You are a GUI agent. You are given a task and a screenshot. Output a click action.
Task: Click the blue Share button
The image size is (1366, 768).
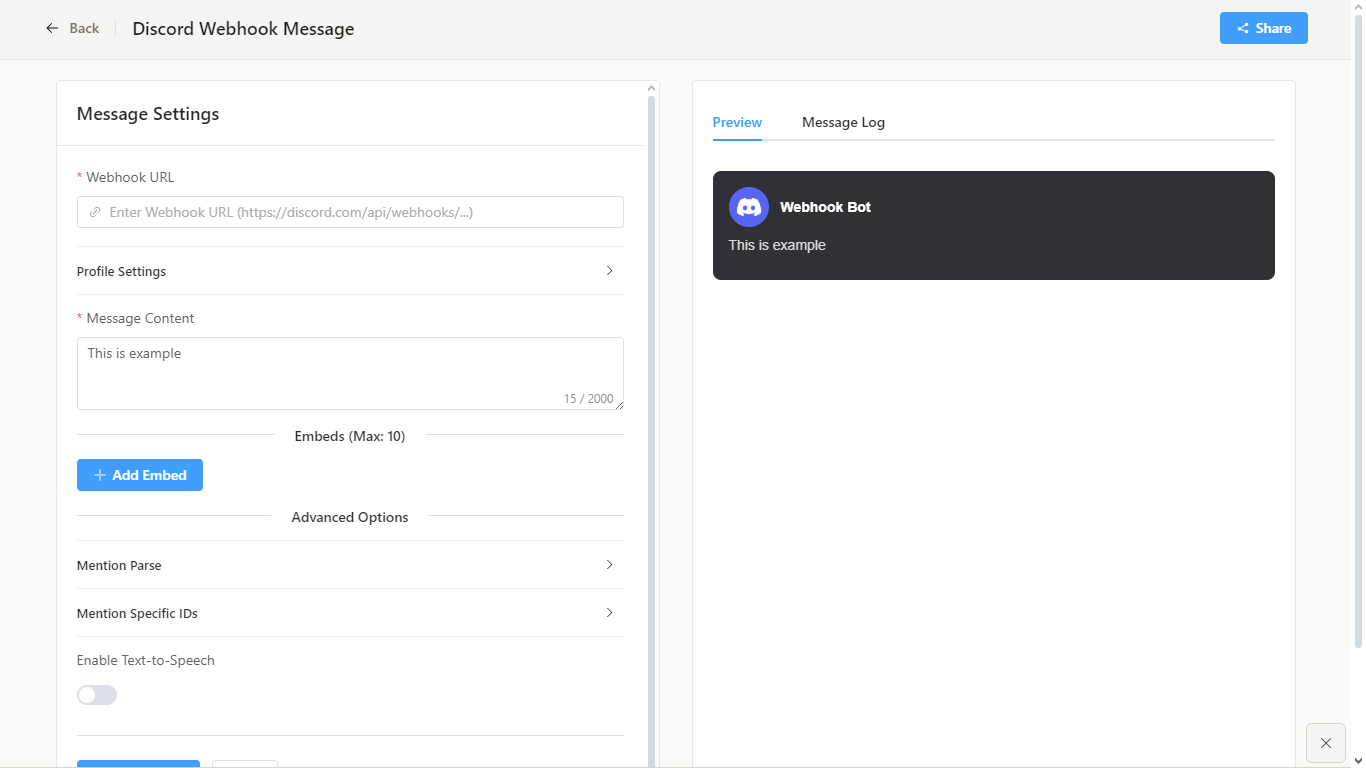(1264, 28)
